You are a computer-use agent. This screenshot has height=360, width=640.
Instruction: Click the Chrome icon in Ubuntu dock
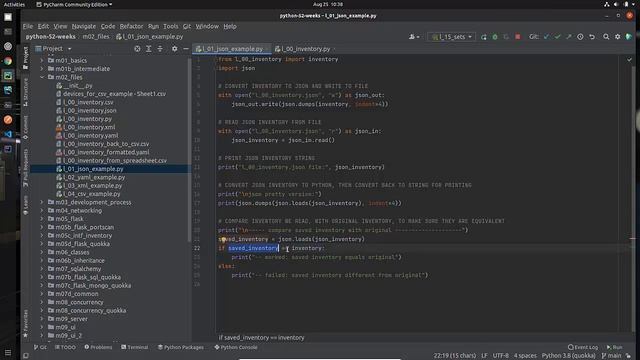pyautogui.click(x=8, y=61)
